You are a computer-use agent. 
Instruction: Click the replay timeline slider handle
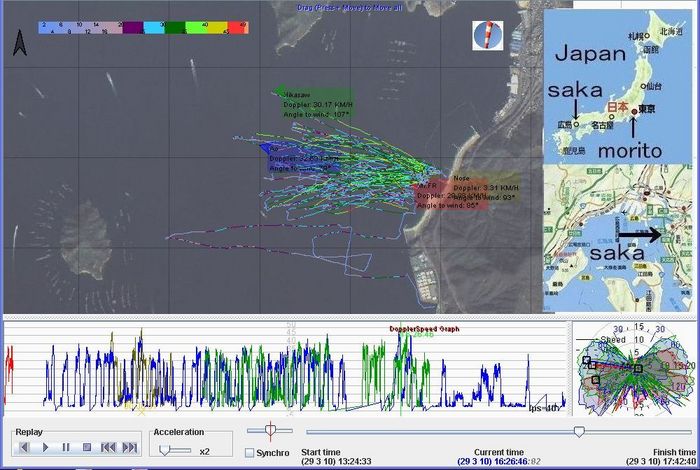tap(578, 431)
